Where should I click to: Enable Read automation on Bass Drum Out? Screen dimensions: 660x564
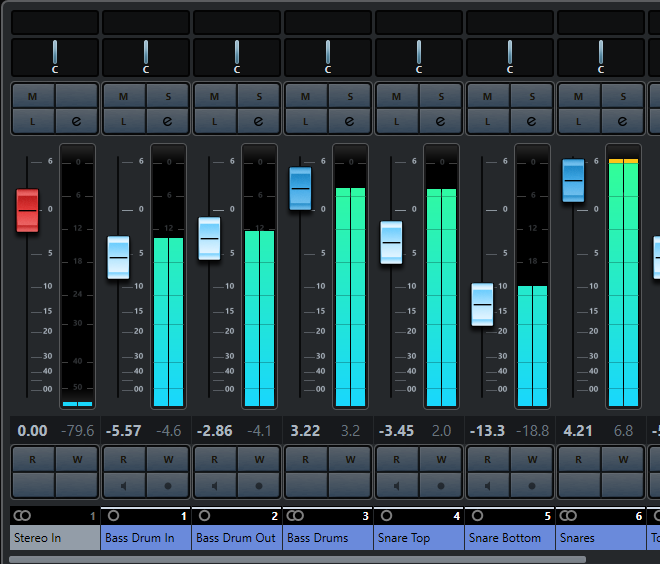(x=215, y=459)
